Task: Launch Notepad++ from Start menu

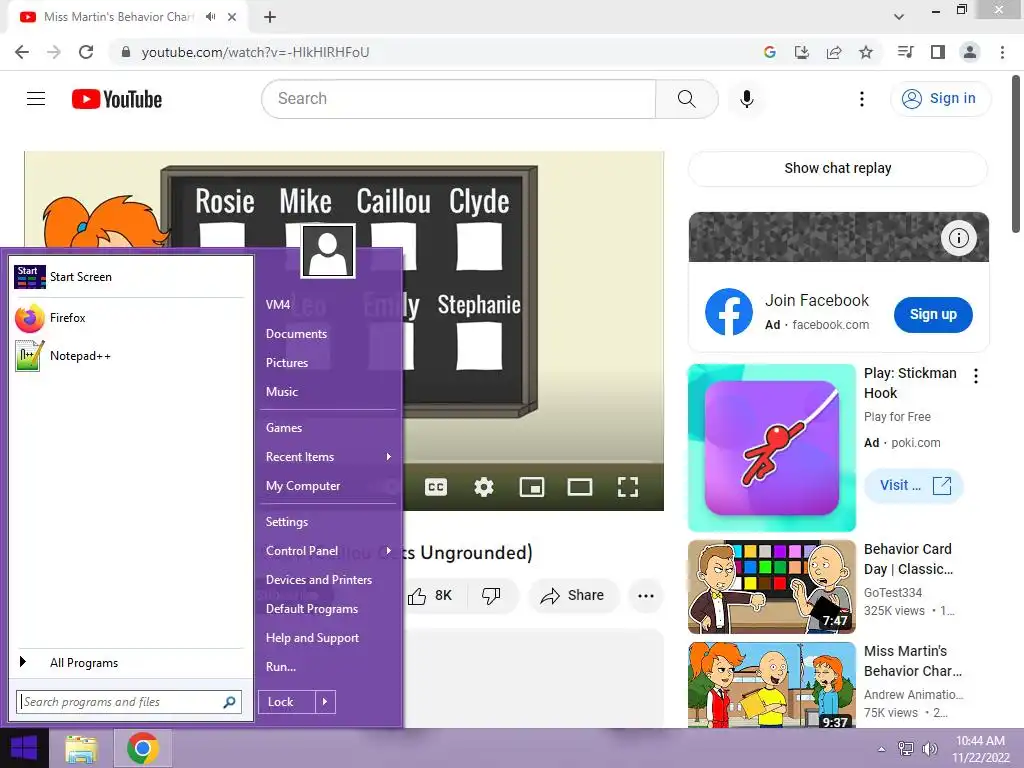Action: tap(129, 356)
